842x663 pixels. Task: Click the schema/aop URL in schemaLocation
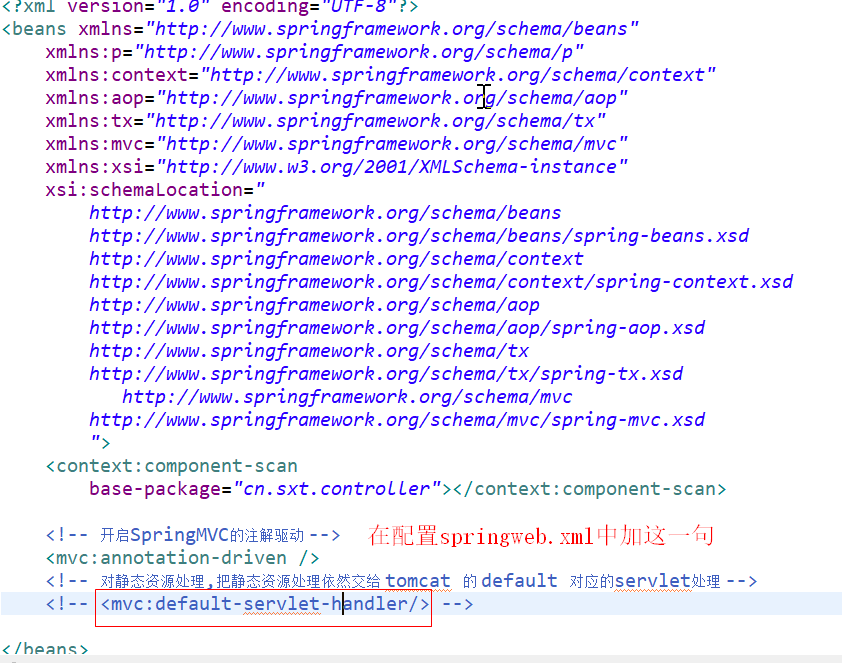[x=314, y=305]
